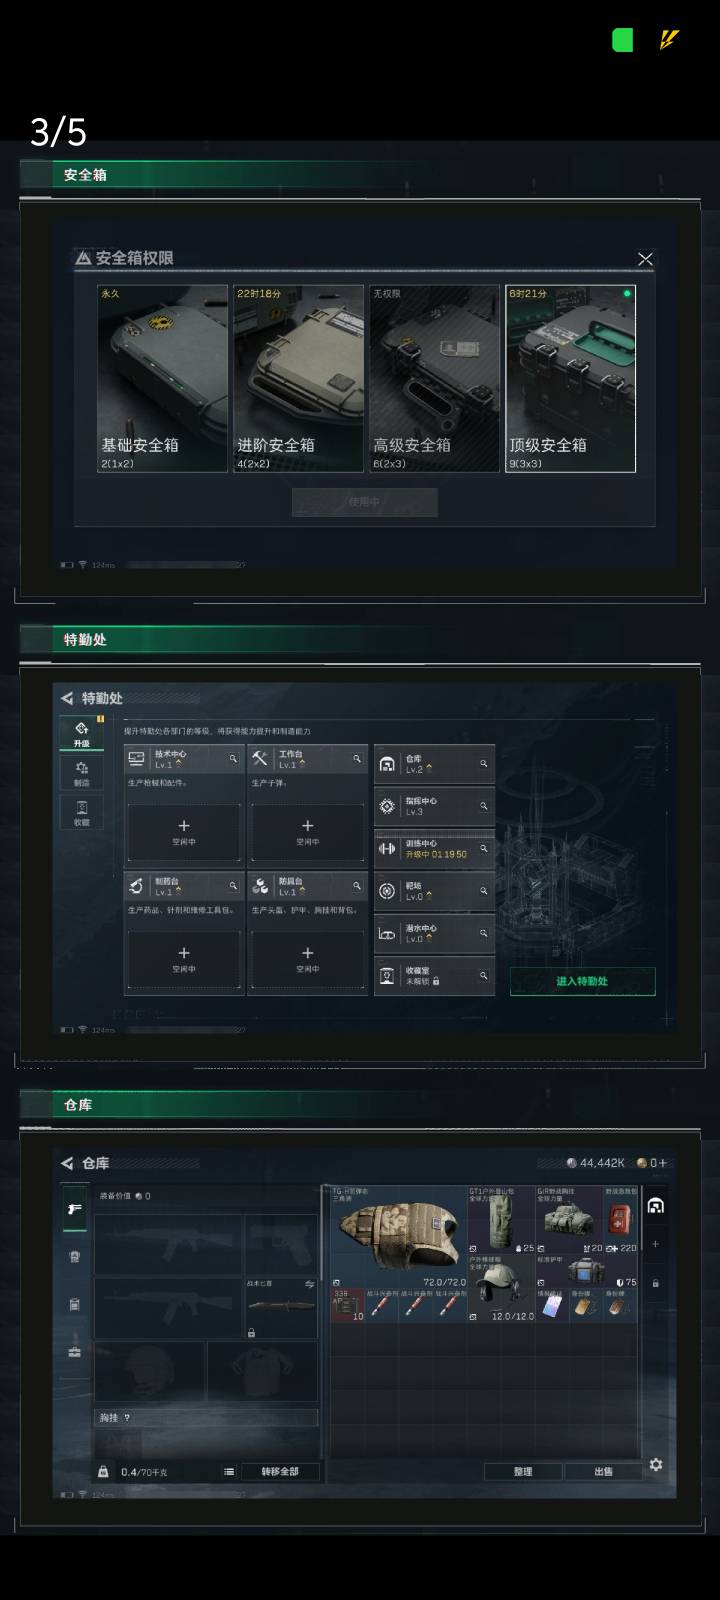
Task: Close the 安全箱权限 dialog
Action: [x=645, y=259]
